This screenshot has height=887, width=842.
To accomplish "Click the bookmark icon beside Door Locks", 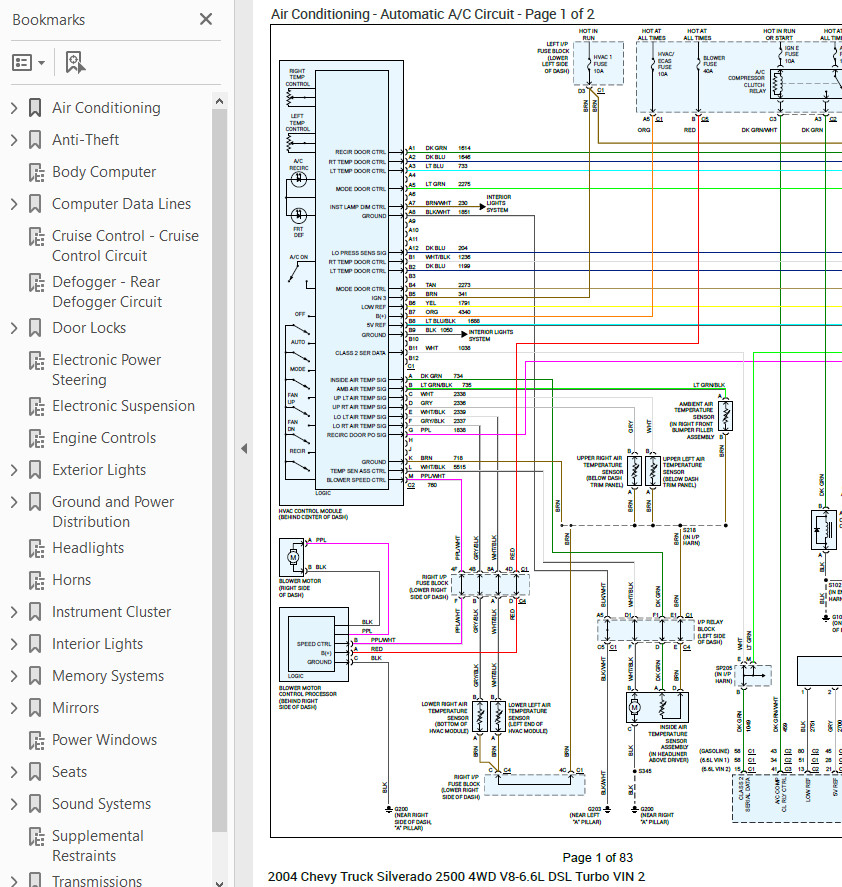I will click(34, 327).
